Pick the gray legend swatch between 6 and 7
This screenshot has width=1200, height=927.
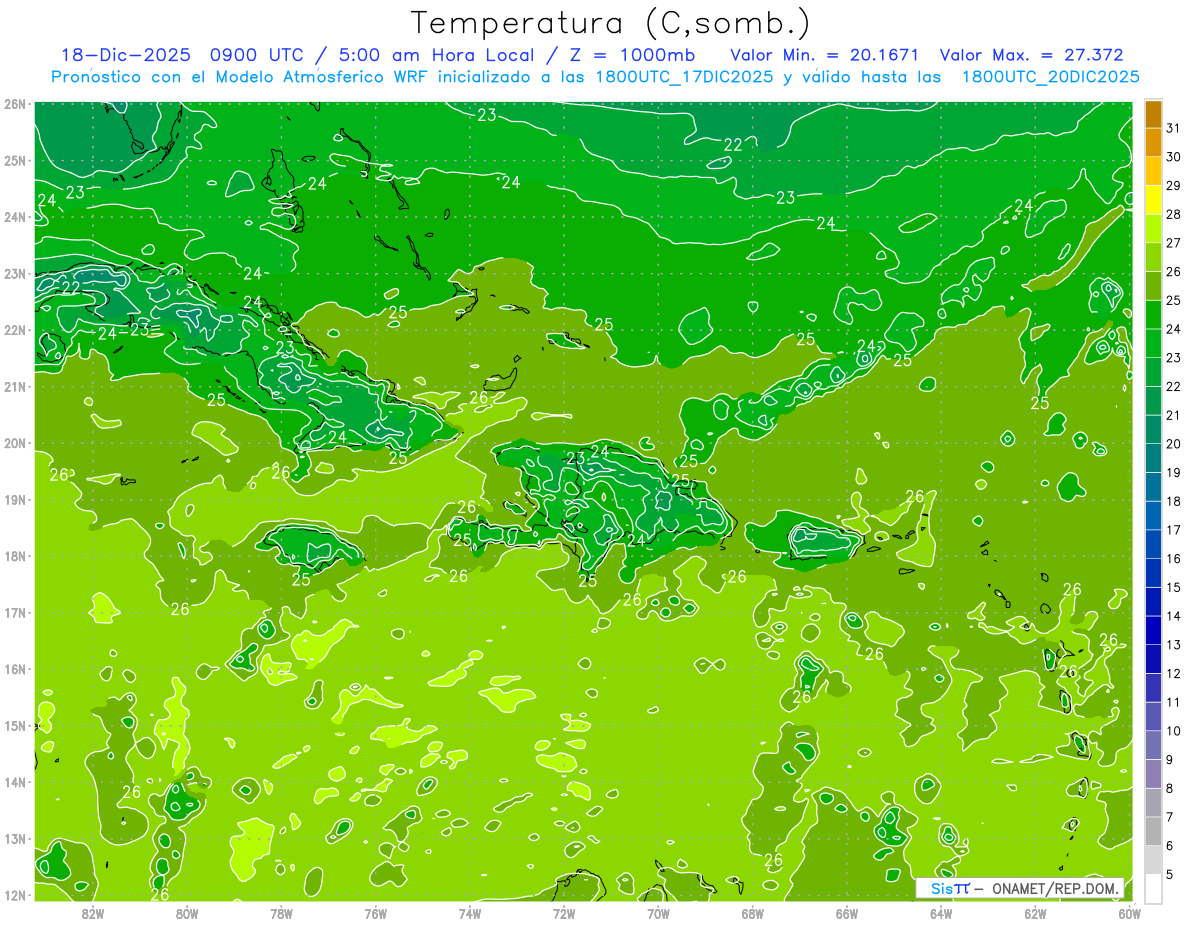point(1153,831)
